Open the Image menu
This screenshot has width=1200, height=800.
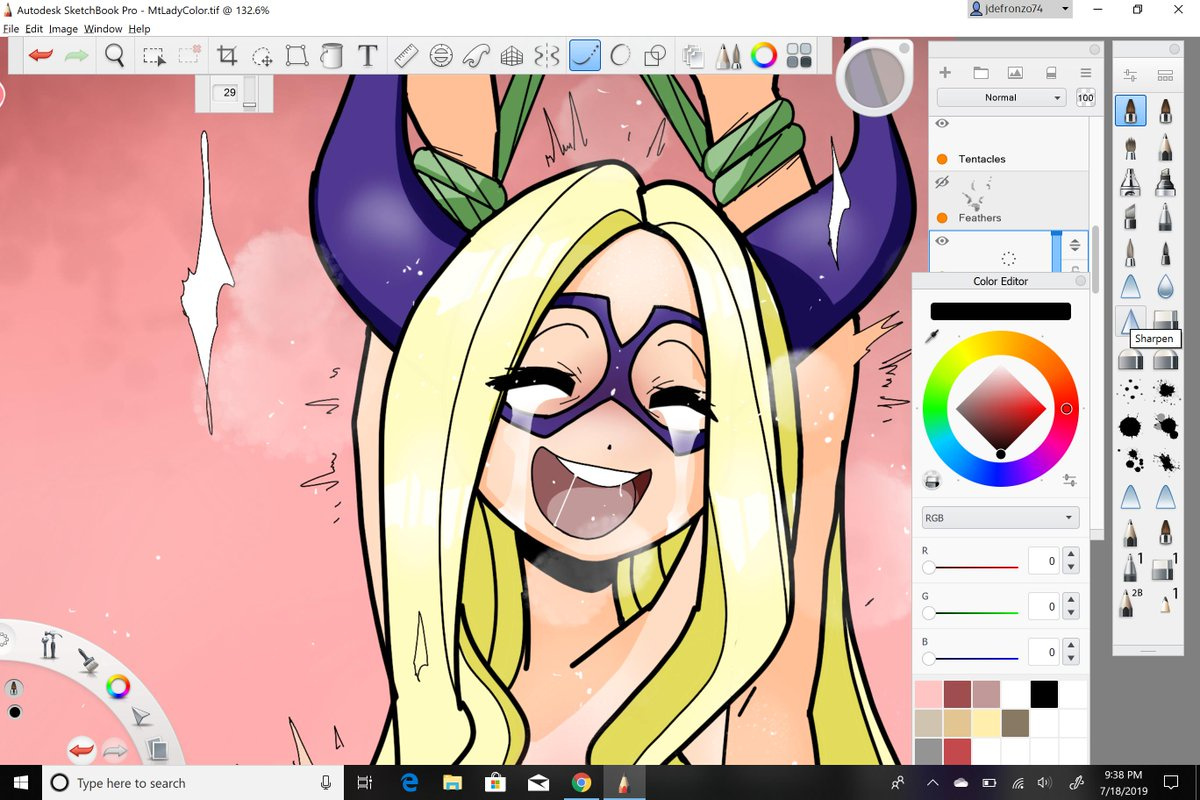[x=63, y=29]
